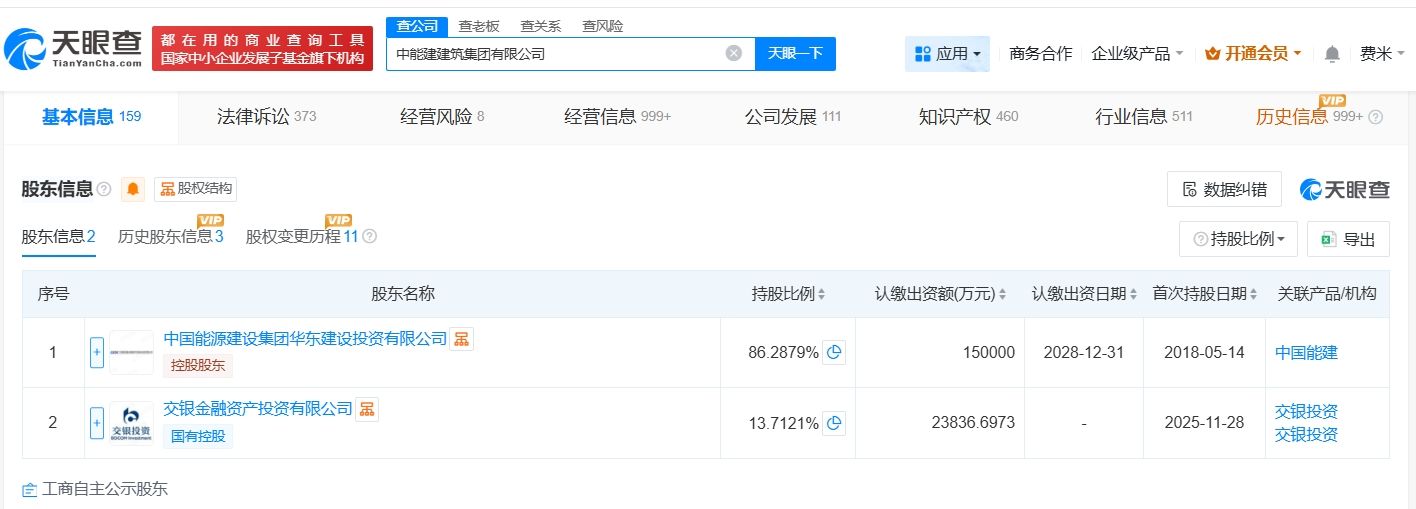The height and width of the screenshot is (509, 1416).
Task: Click the 导出 export button
Action: coord(1348,239)
